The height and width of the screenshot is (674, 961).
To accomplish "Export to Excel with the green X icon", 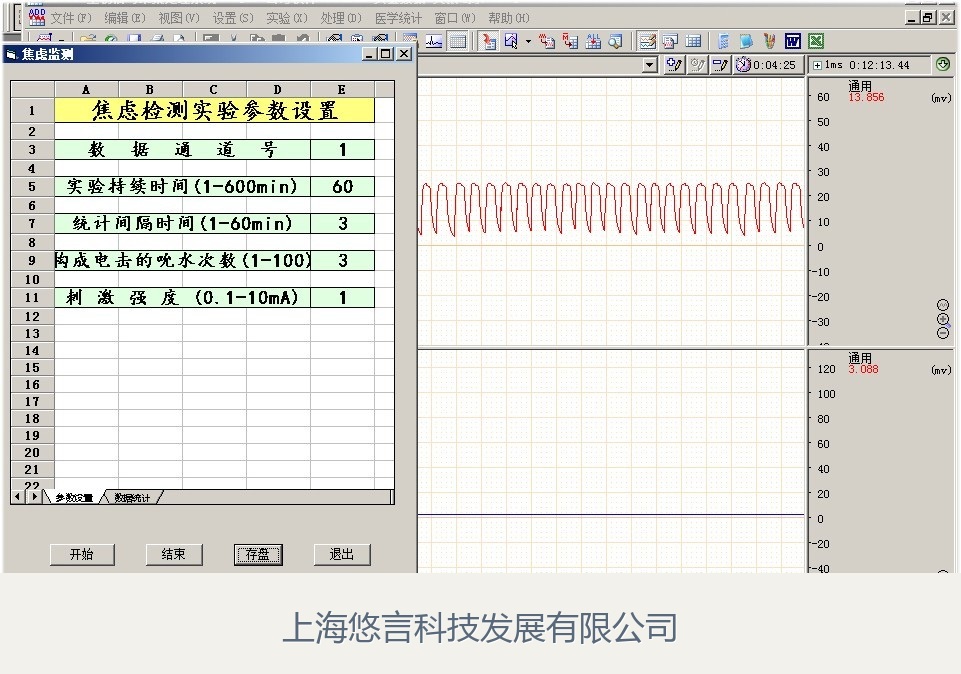I will click(x=816, y=42).
